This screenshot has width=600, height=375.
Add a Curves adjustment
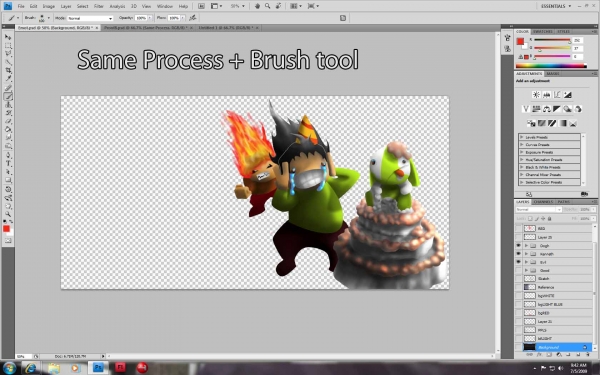[557, 95]
